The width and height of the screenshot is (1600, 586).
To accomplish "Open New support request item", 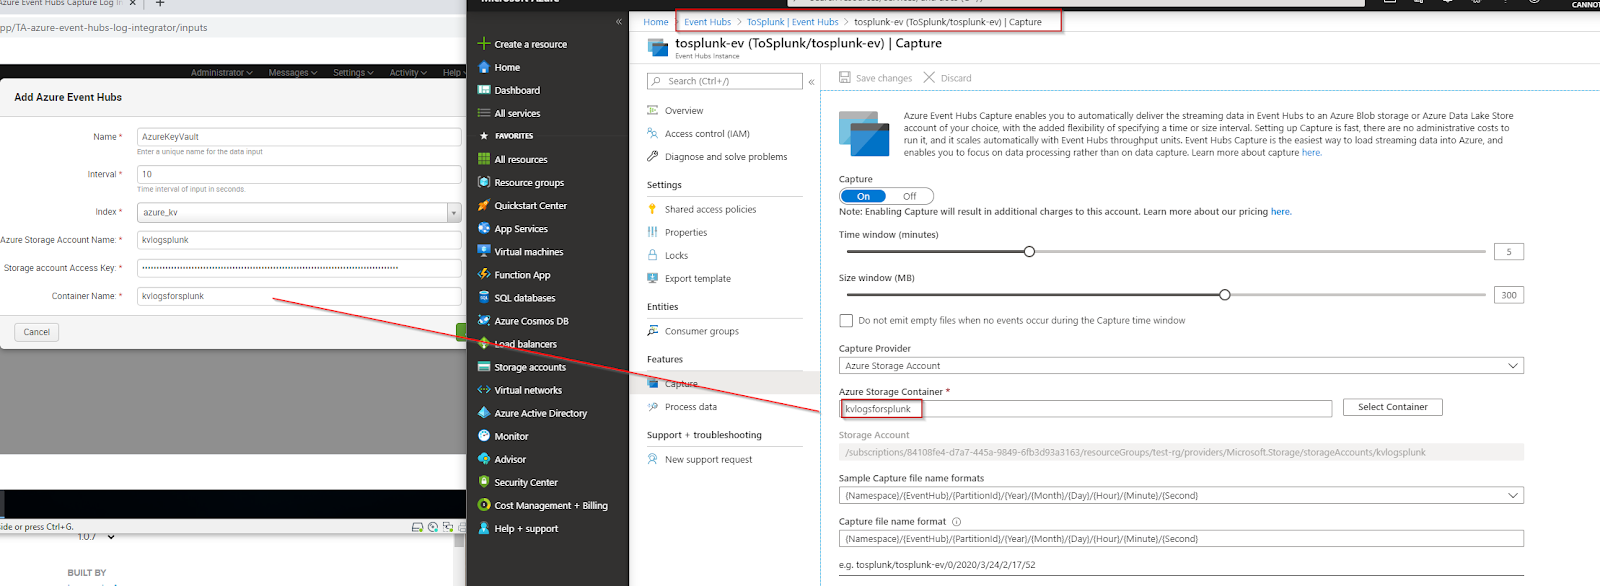I will click(x=708, y=460).
